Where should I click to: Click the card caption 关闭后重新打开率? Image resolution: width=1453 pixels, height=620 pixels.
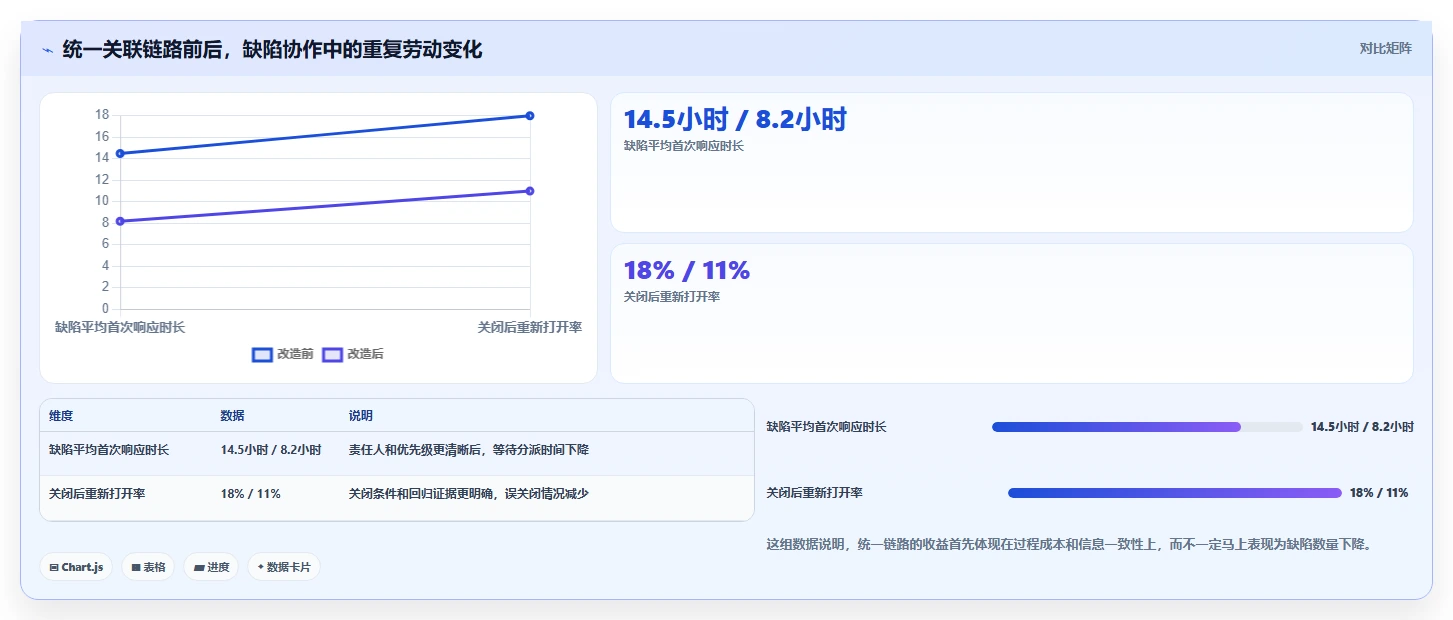click(x=671, y=297)
